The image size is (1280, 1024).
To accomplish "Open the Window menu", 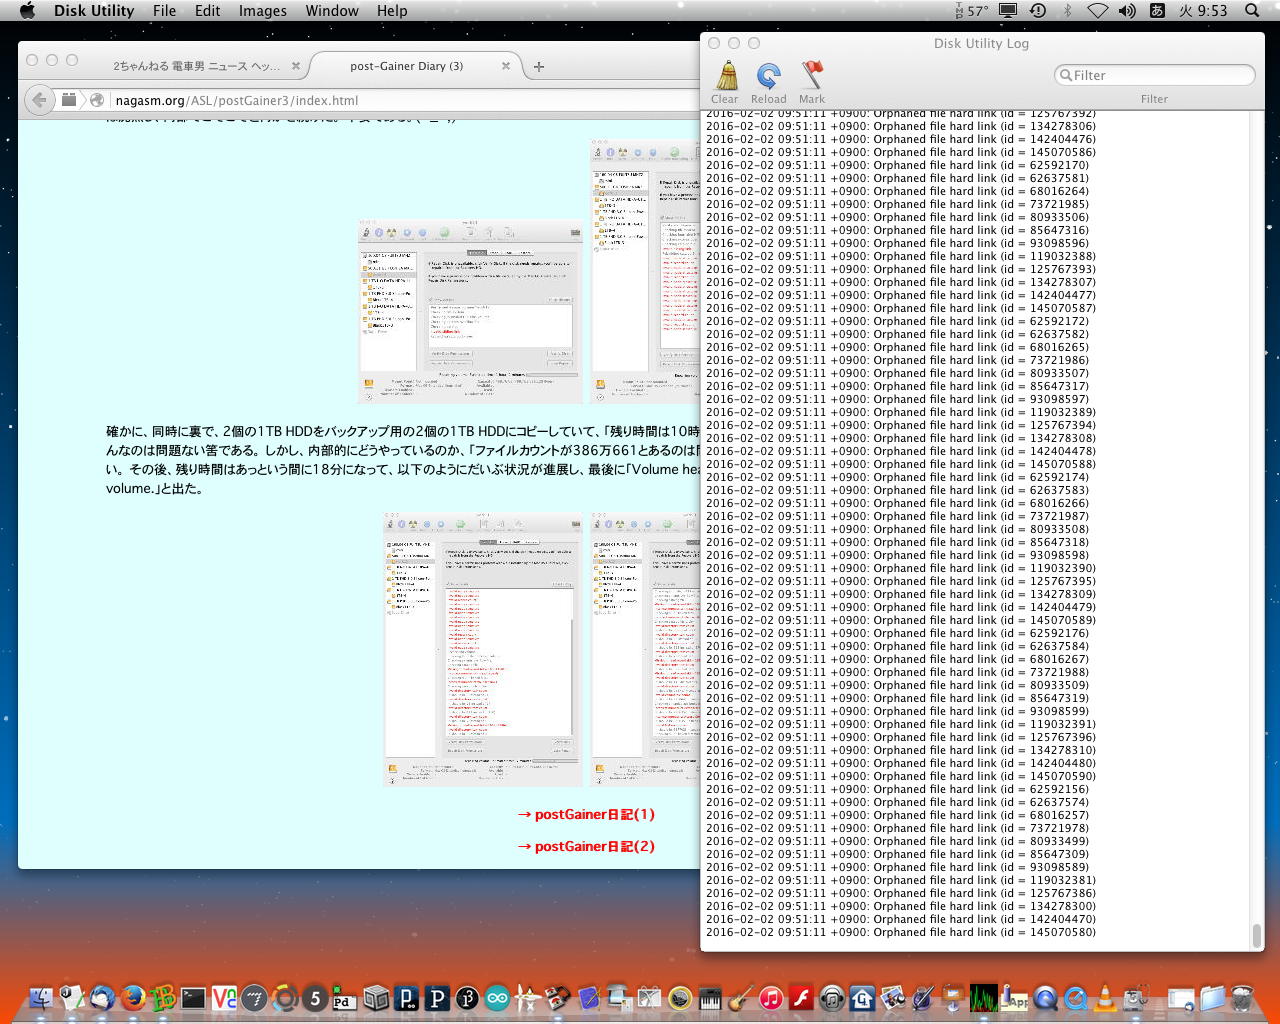I will coord(332,11).
